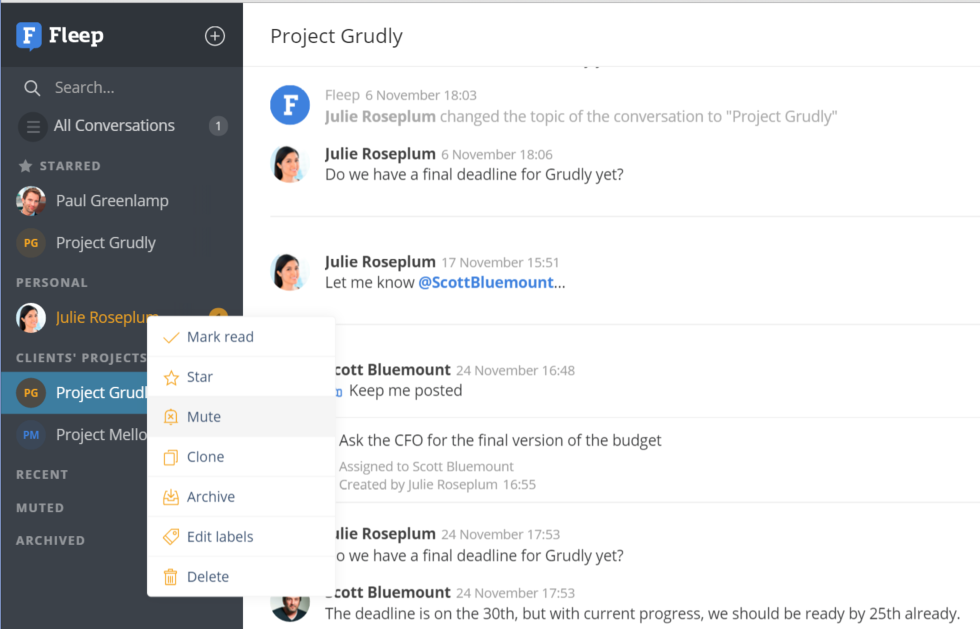Expand the Recent conversations section
Viewport: 980px width, 629px height.
[42, 475]
